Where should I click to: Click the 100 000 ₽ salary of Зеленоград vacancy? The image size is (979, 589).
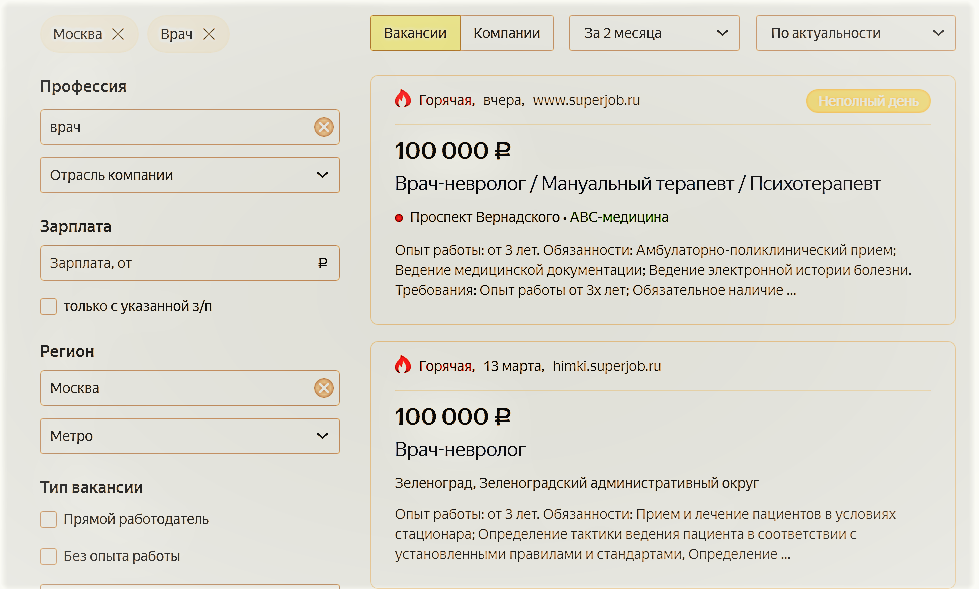pos(453,417)
